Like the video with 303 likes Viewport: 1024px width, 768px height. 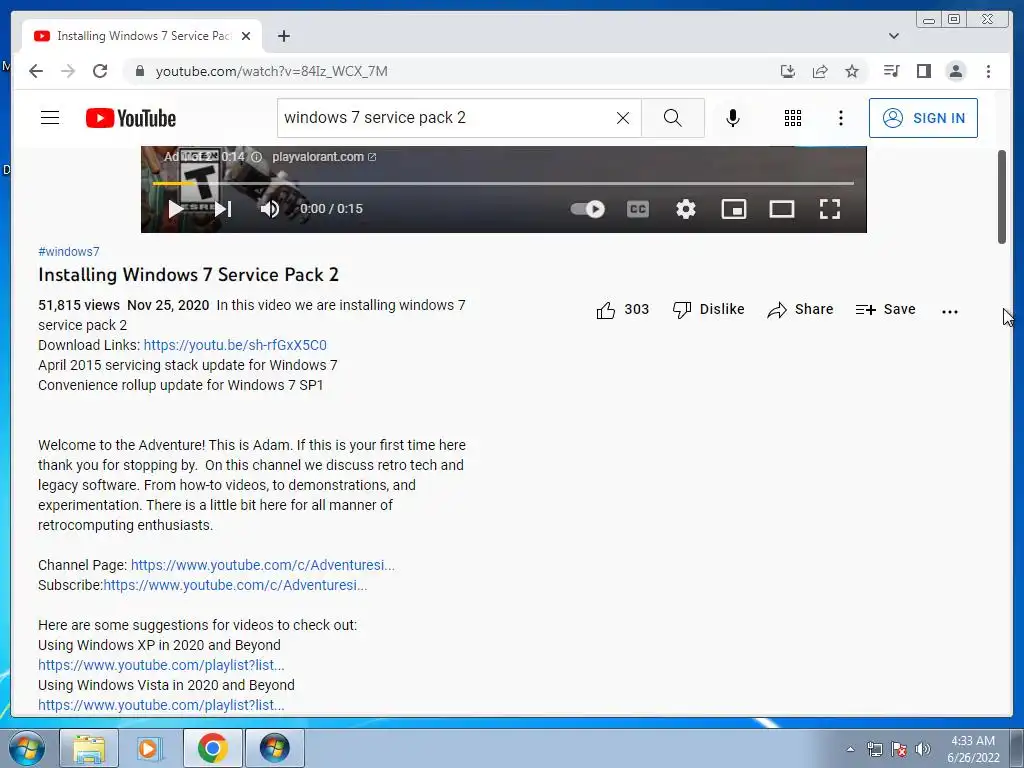[x=622, y=310]
